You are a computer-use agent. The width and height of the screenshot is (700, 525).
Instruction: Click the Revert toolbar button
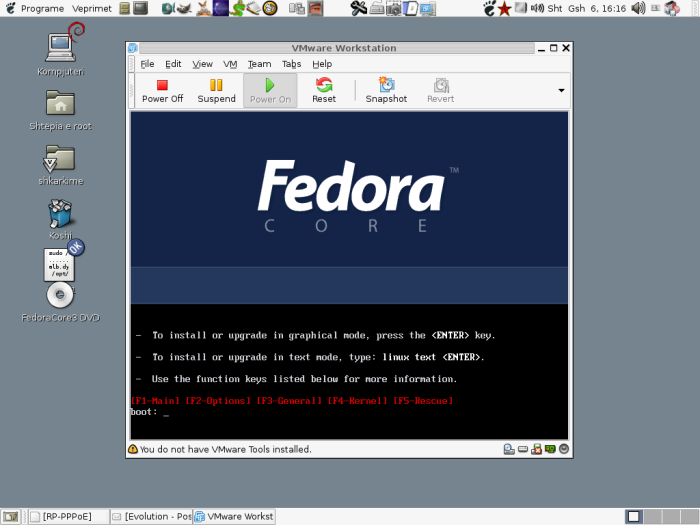click(x=441, y=91)
